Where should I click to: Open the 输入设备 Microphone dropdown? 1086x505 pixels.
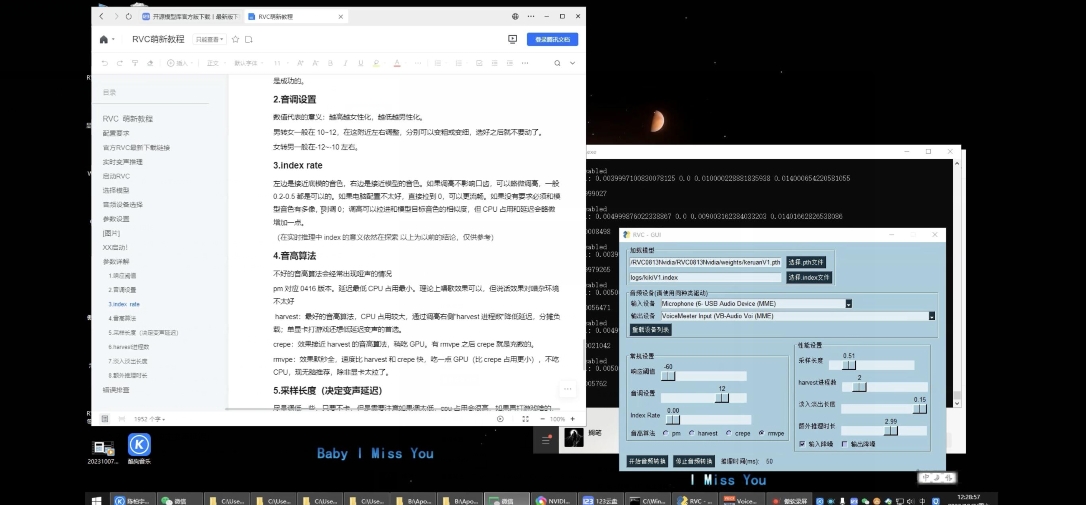[848, 303]
